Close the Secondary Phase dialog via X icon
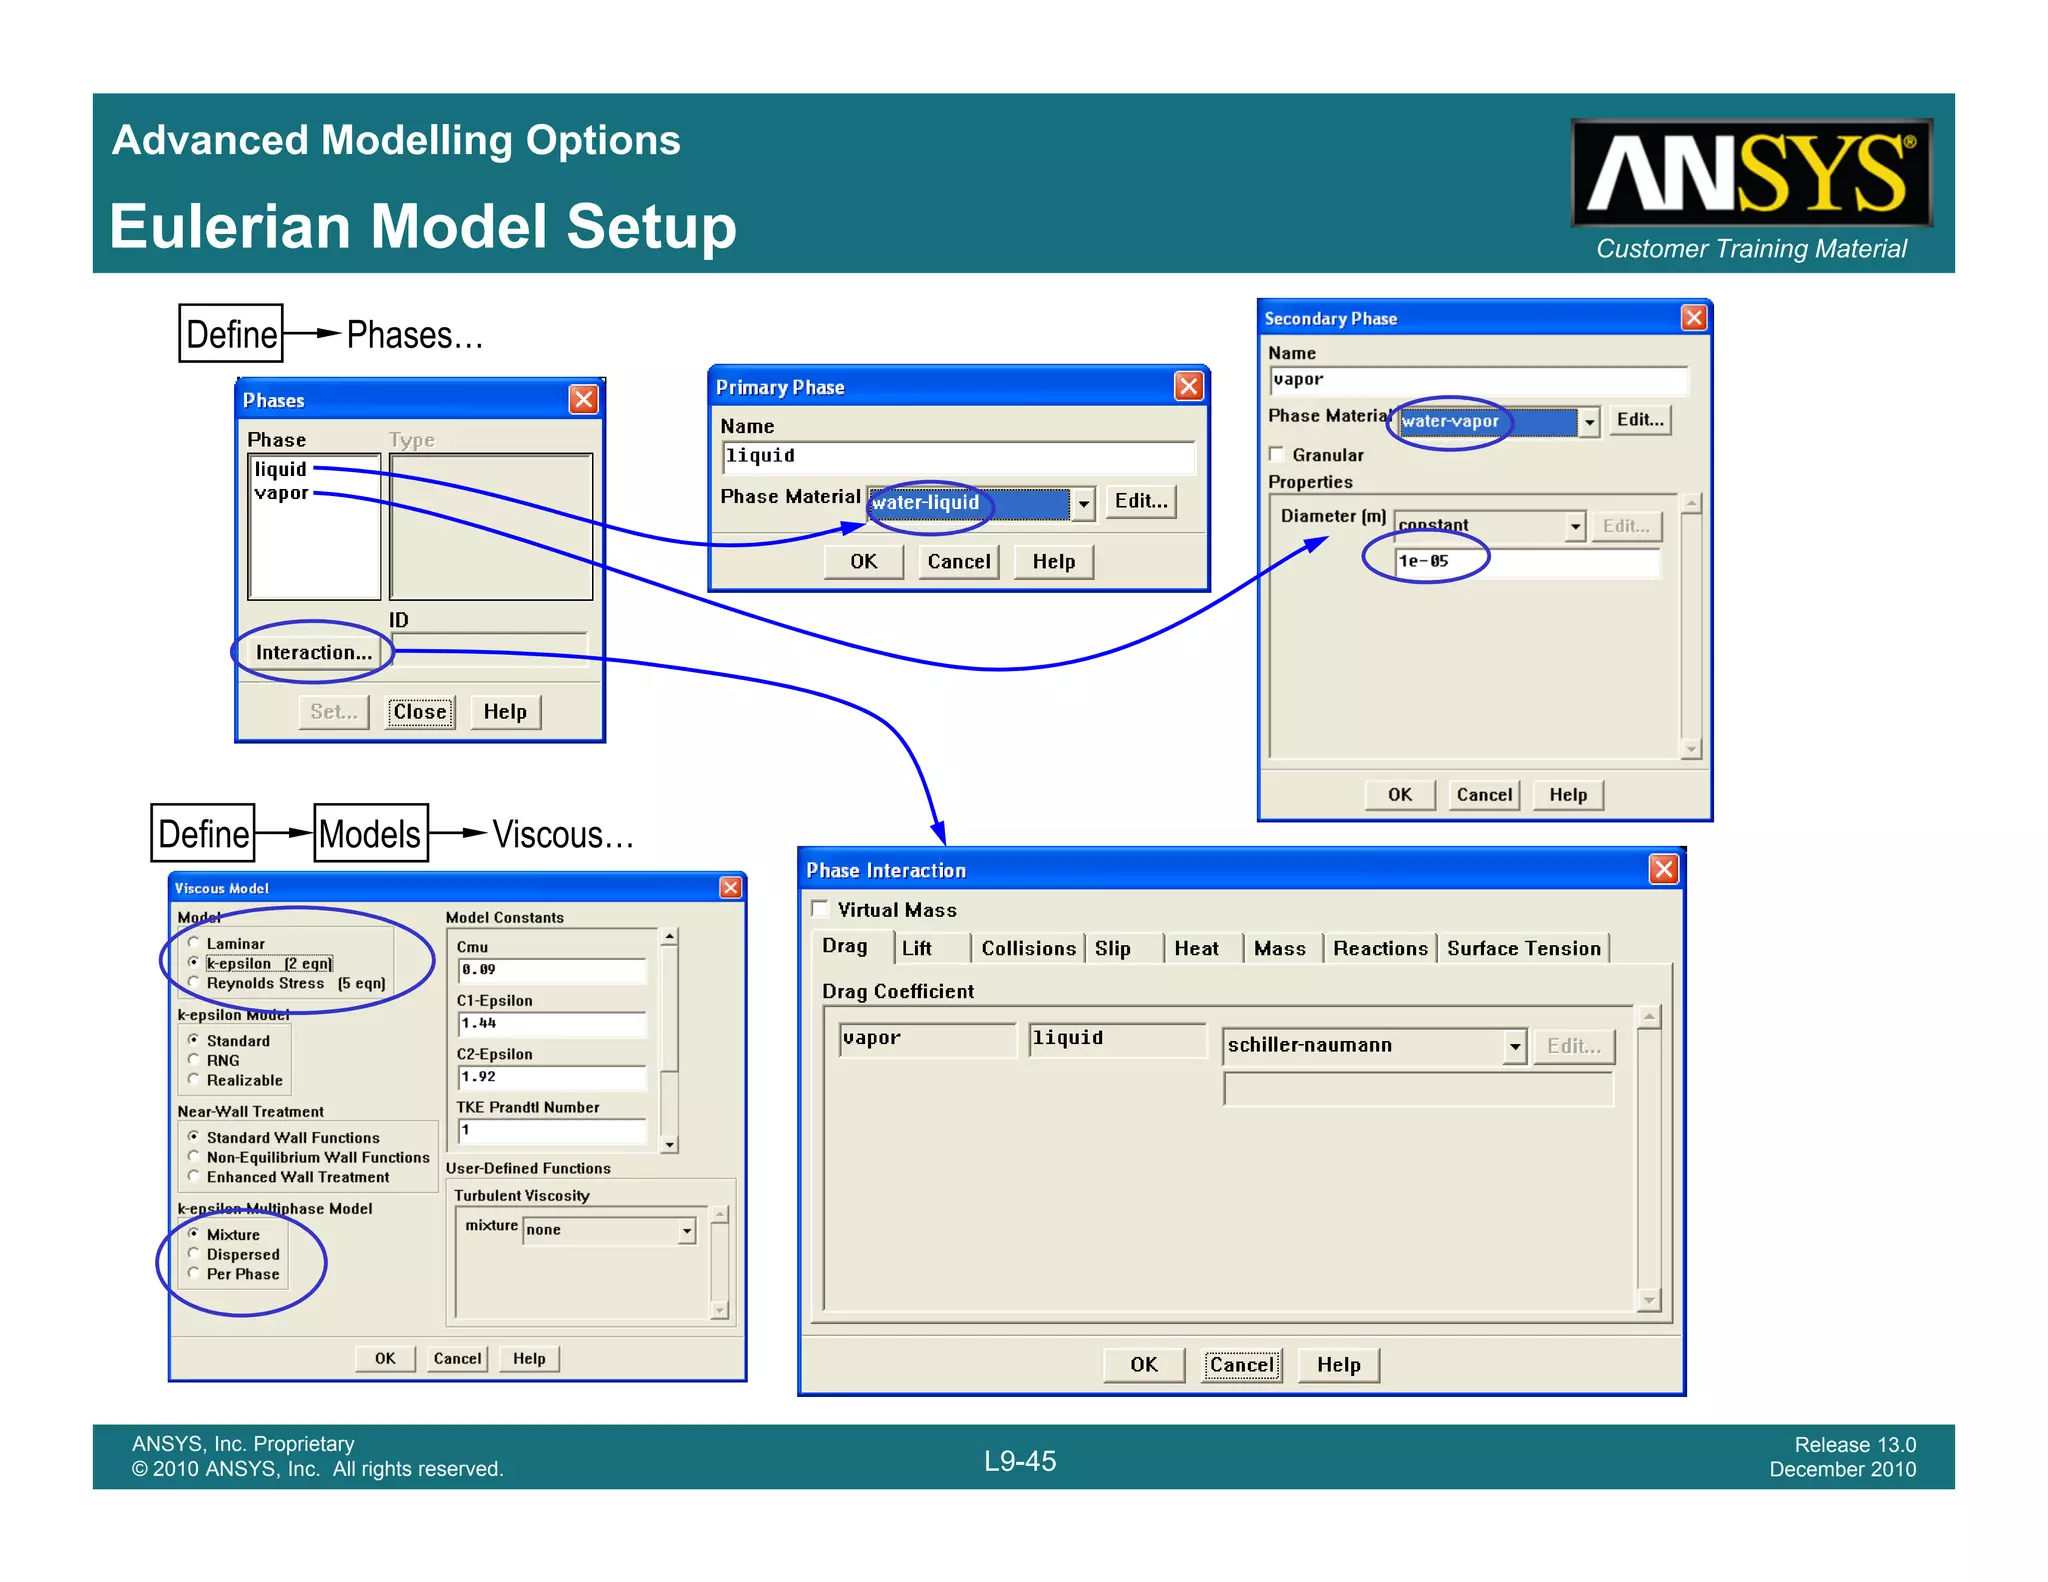Screen dimensions: 2048x1582 [x=1694, y=318]
